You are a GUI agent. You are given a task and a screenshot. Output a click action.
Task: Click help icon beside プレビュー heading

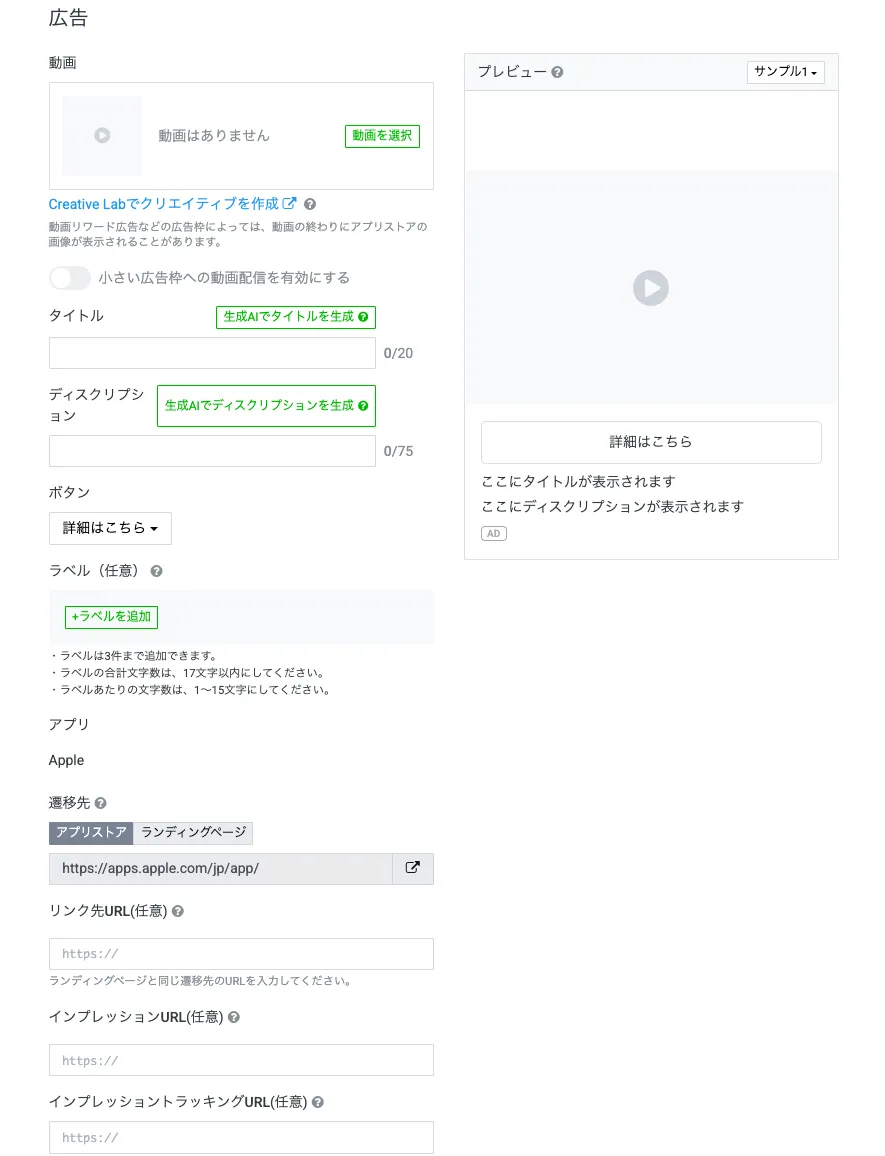coord(557,72)
